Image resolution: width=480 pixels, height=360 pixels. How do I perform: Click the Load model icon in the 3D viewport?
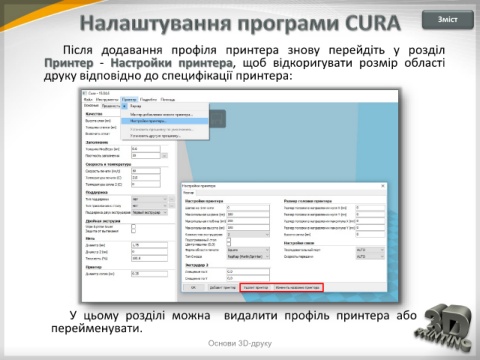click(x=217, y=118)
